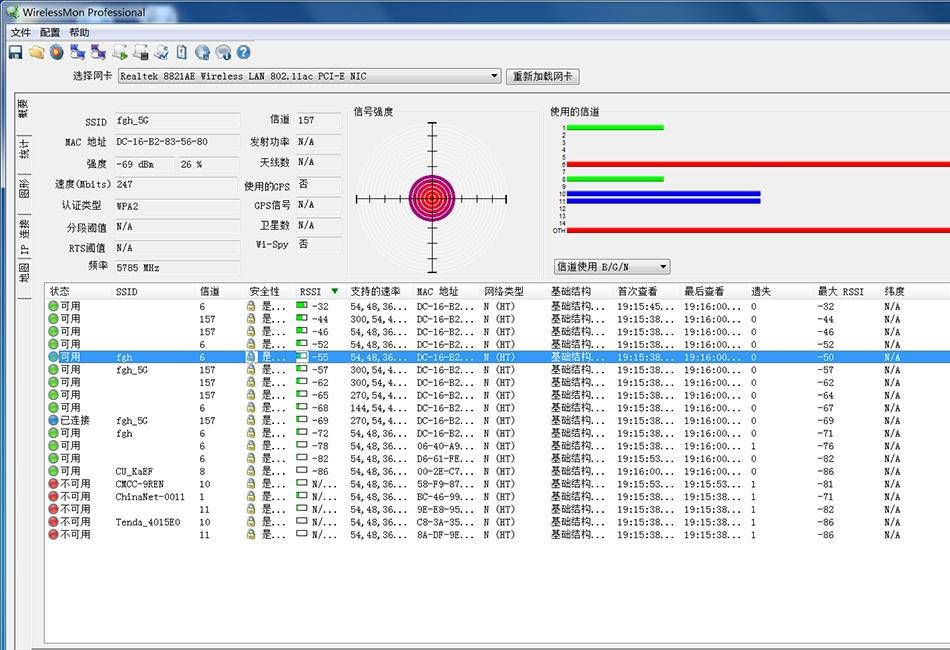Open the 文件 menu

[20, 33]
